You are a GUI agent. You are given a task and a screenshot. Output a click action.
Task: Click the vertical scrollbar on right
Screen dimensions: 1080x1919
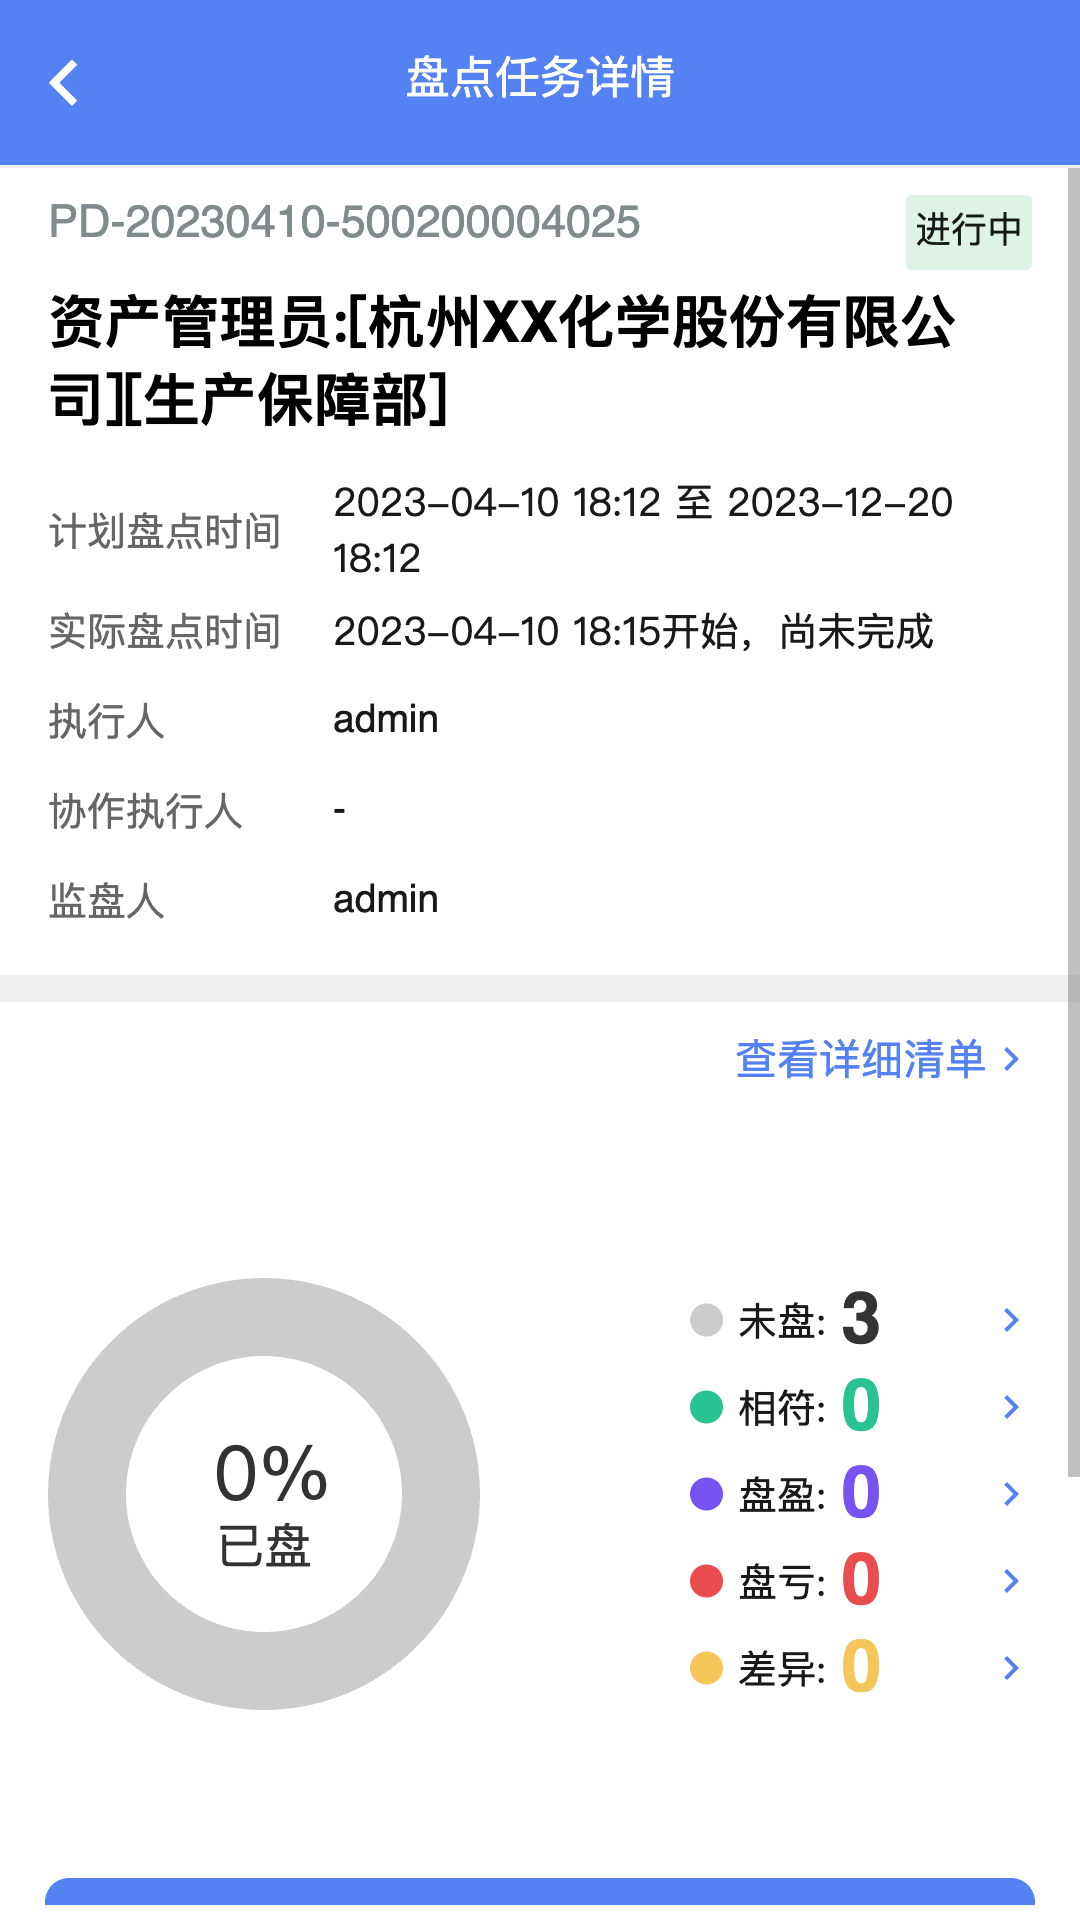click(1074, 822)
